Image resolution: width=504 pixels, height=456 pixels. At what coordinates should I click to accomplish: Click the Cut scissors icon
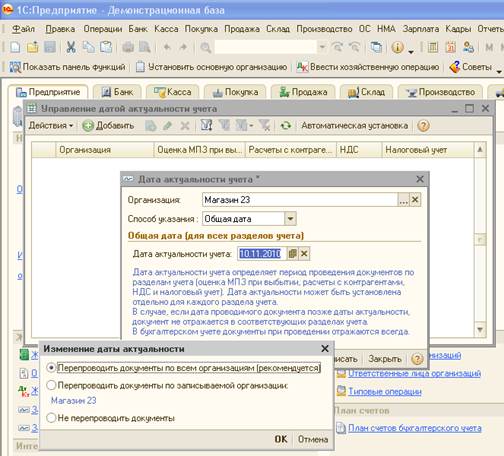[71, 47]
